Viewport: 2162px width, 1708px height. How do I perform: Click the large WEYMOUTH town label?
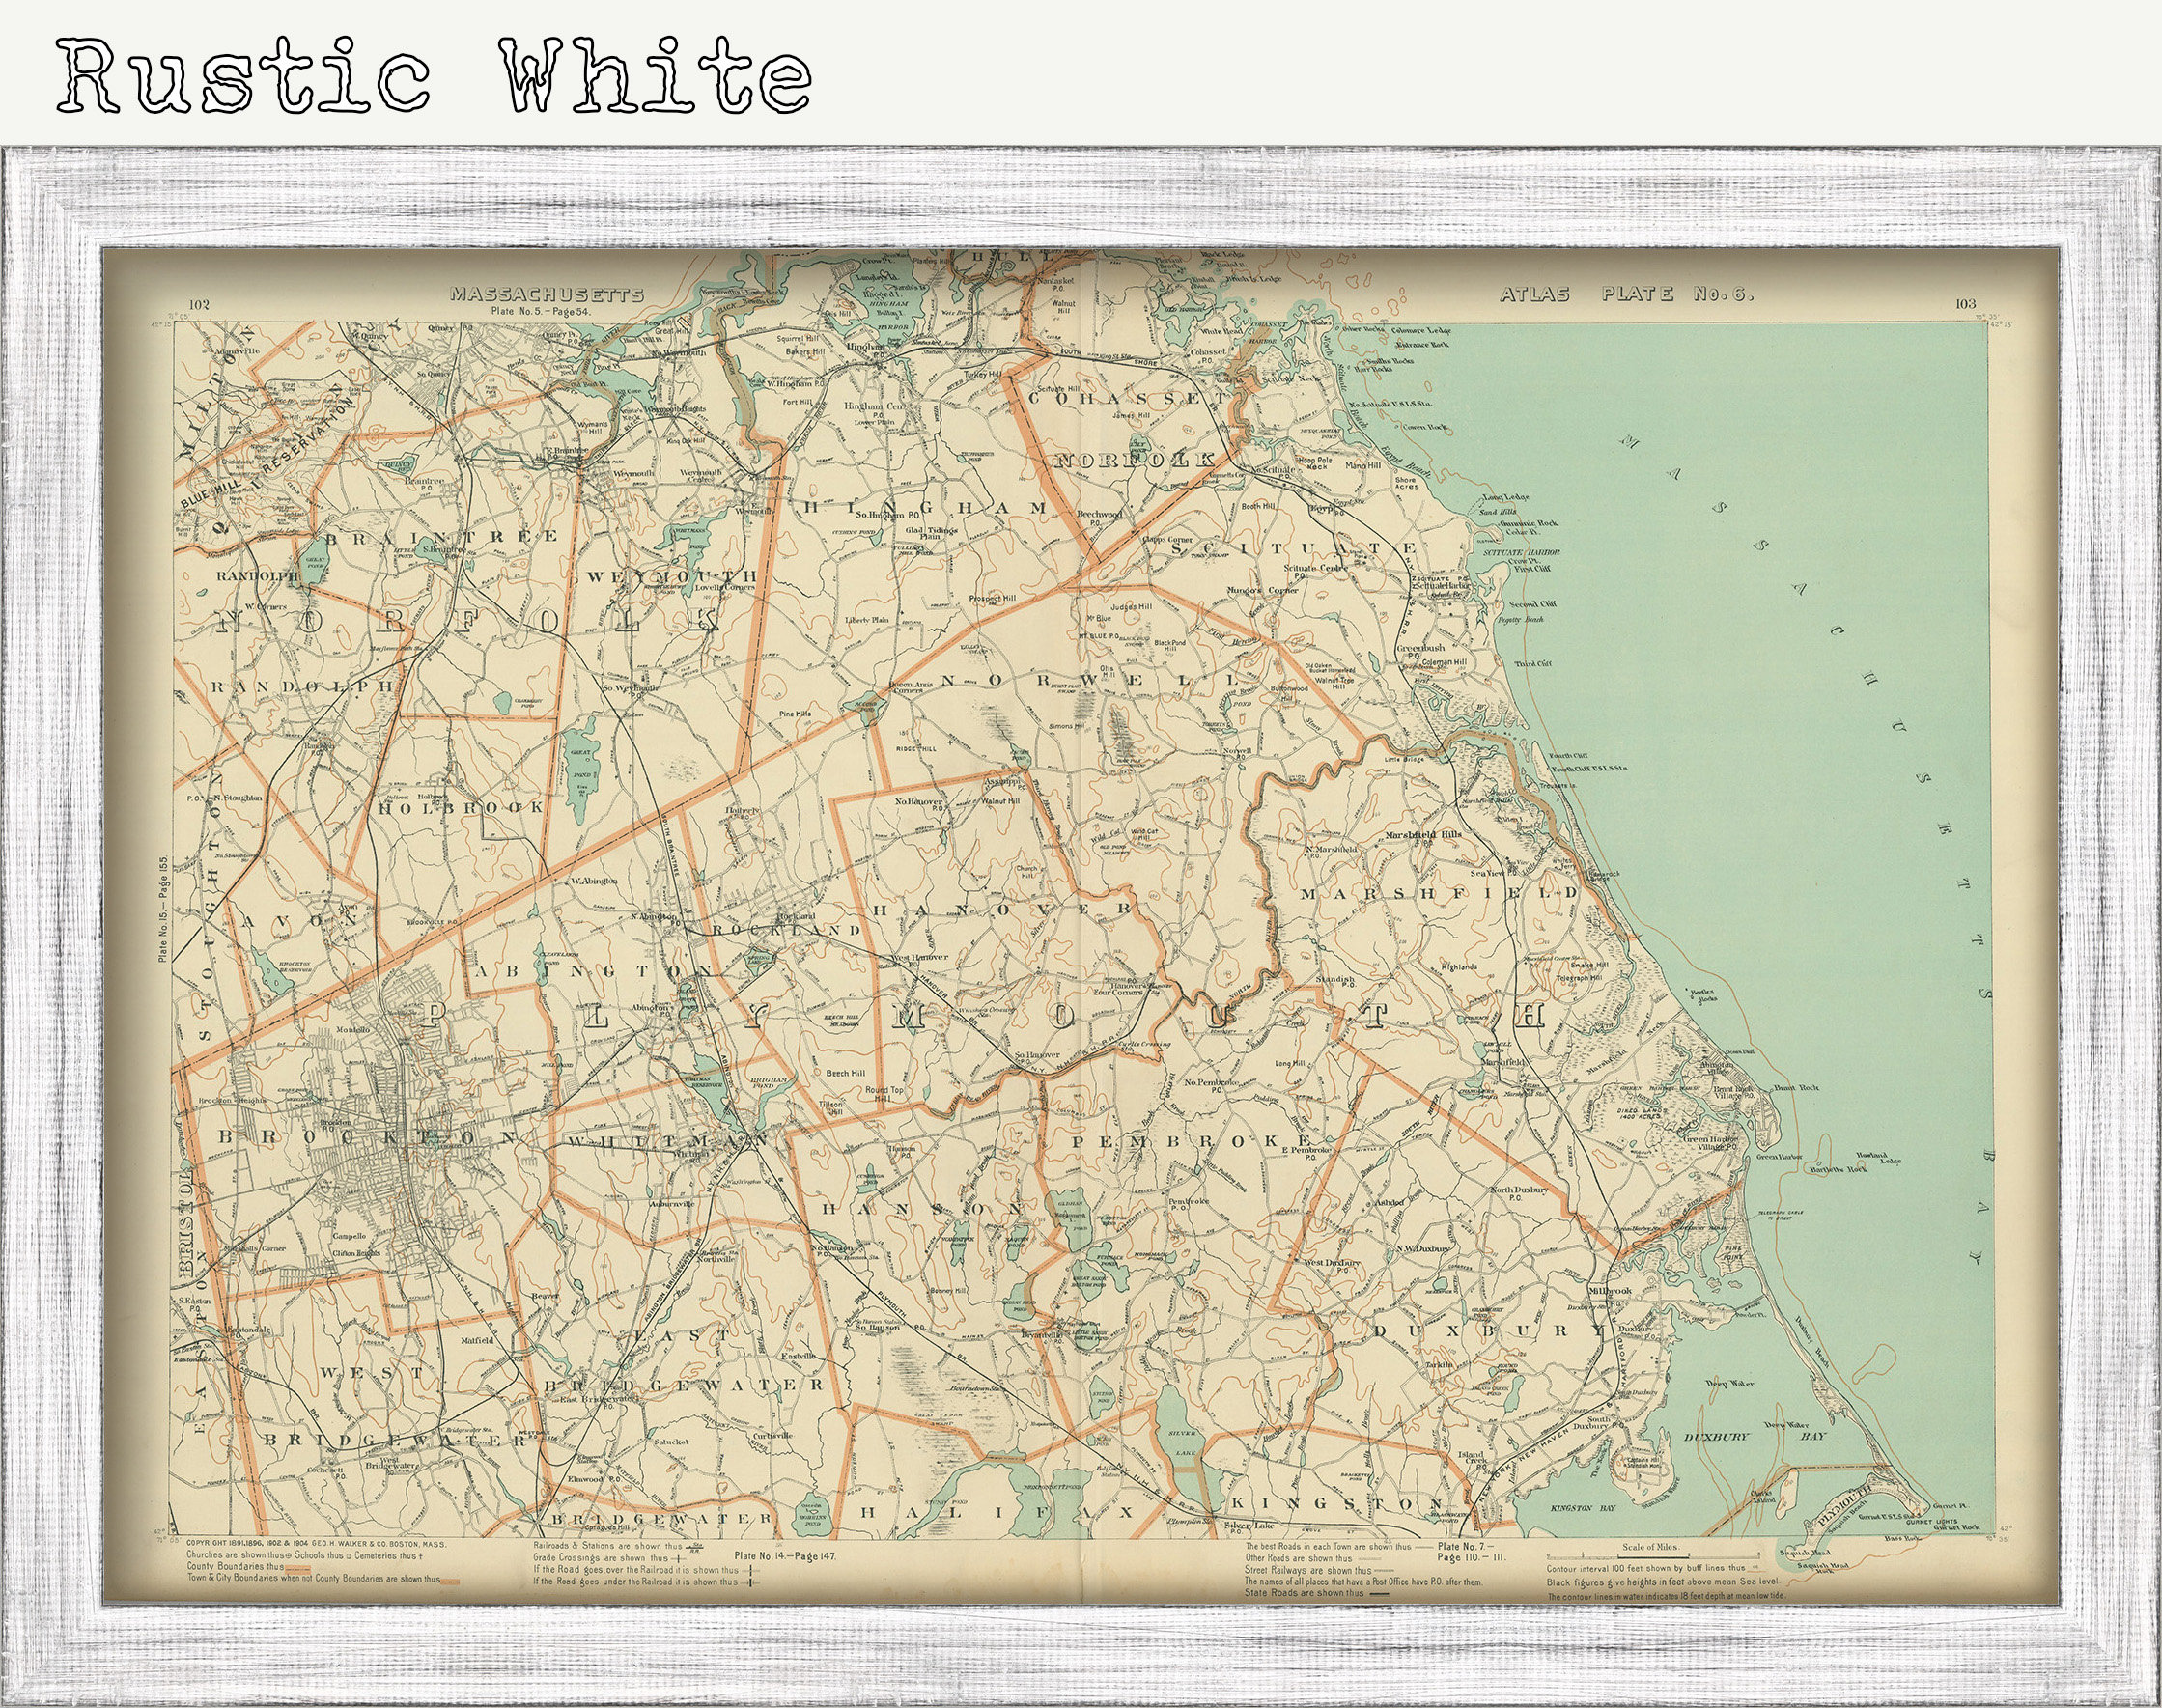[672, 577]
